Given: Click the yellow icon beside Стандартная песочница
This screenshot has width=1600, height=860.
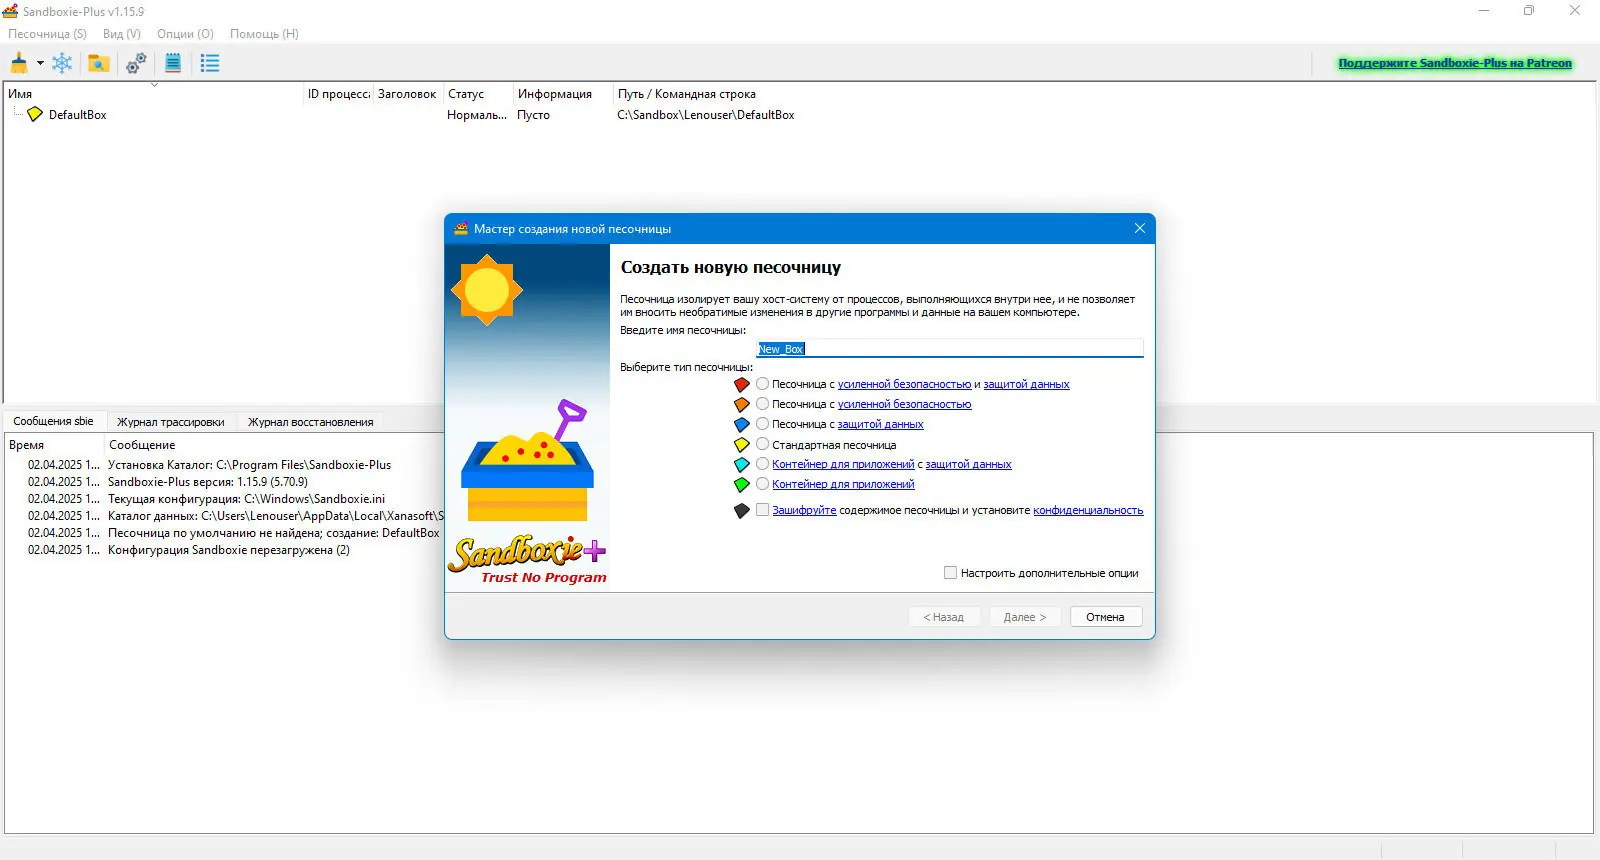Looking at the screenshot, I should pyautogui.click(x=742, y=444).
